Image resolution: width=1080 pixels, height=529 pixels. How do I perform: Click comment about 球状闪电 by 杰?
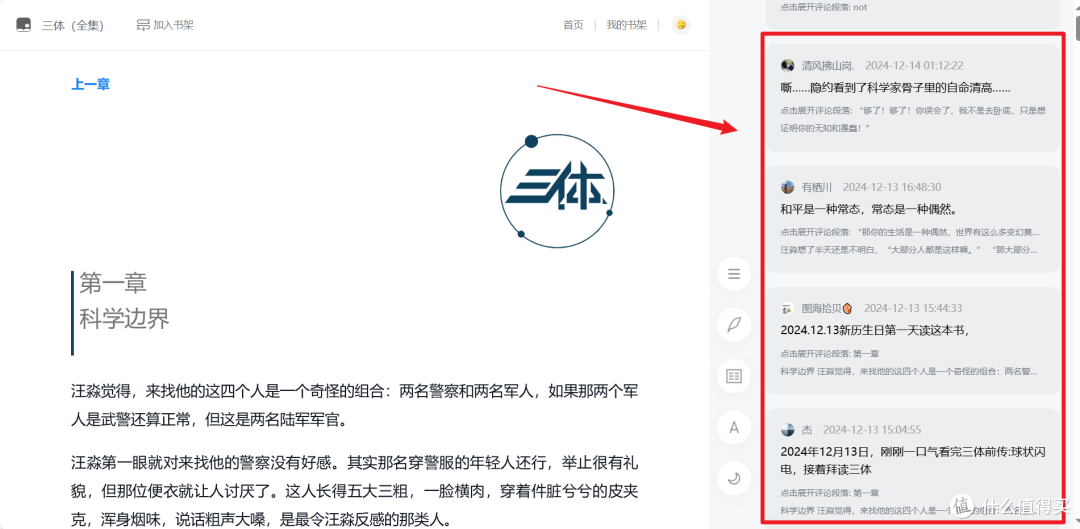914,460
